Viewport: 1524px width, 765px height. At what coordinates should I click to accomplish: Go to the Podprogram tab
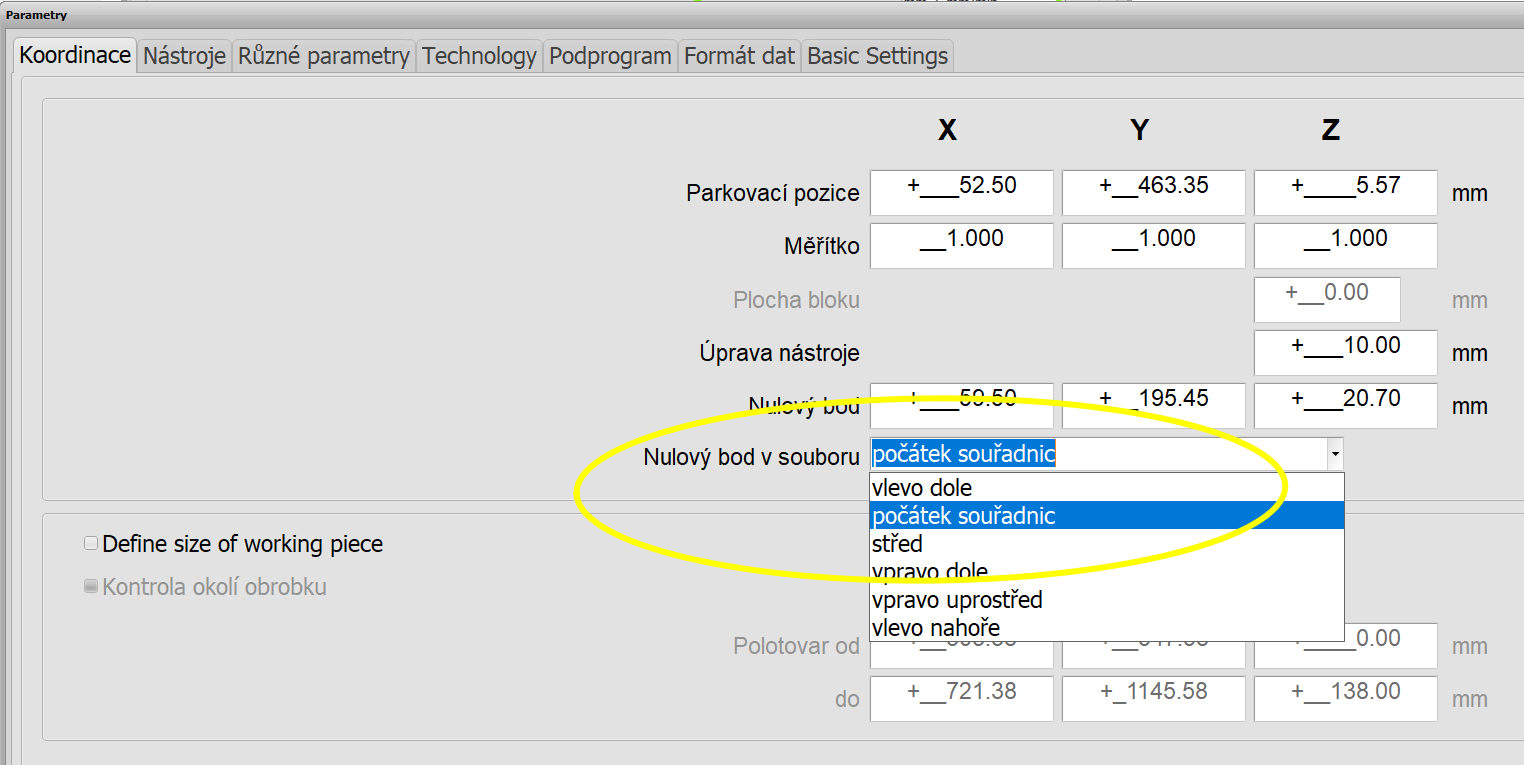click(610, 56)
